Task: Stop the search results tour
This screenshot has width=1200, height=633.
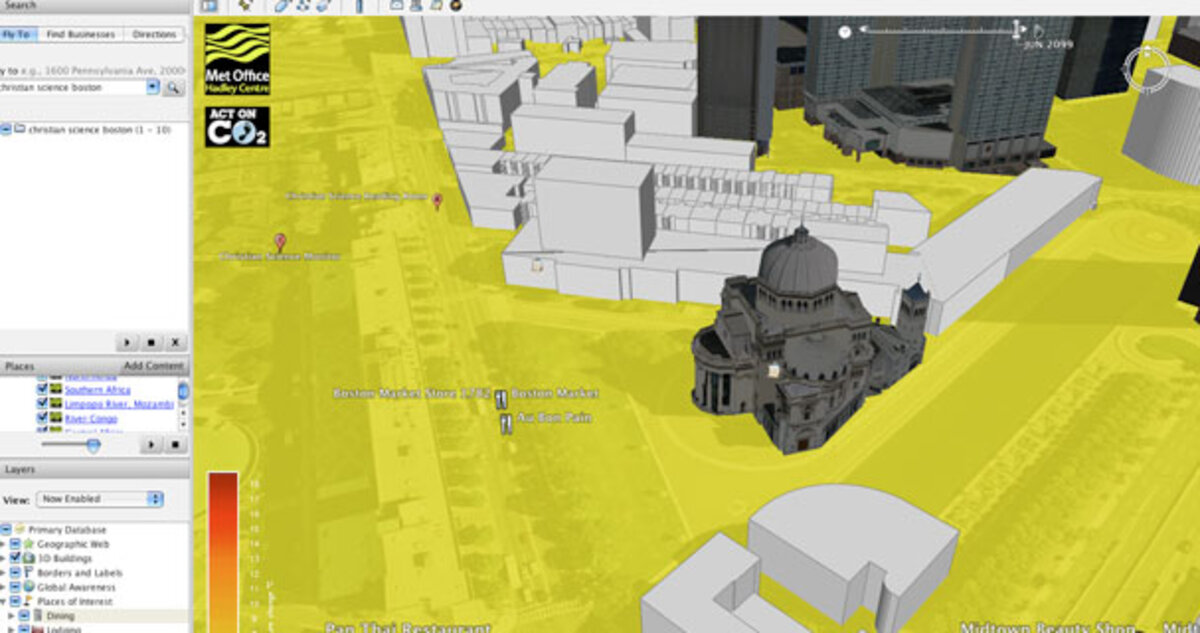Action: 153,342
